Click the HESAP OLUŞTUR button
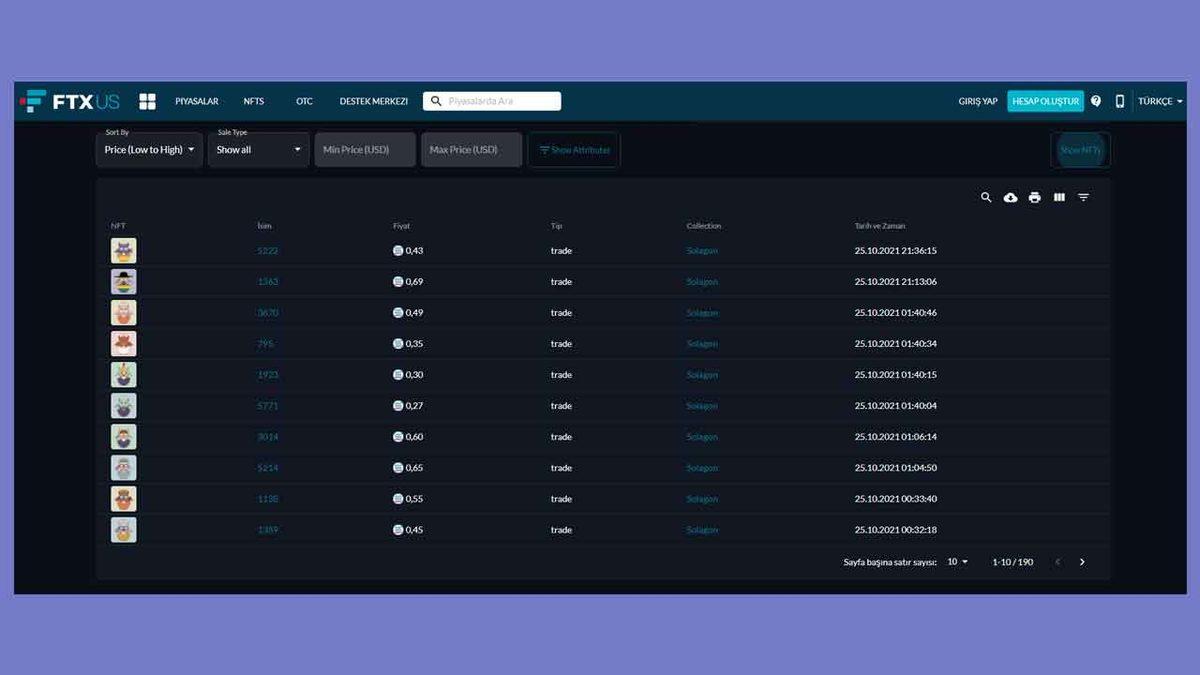This screenshot has width=1200, height=675. click(1045, 101)
